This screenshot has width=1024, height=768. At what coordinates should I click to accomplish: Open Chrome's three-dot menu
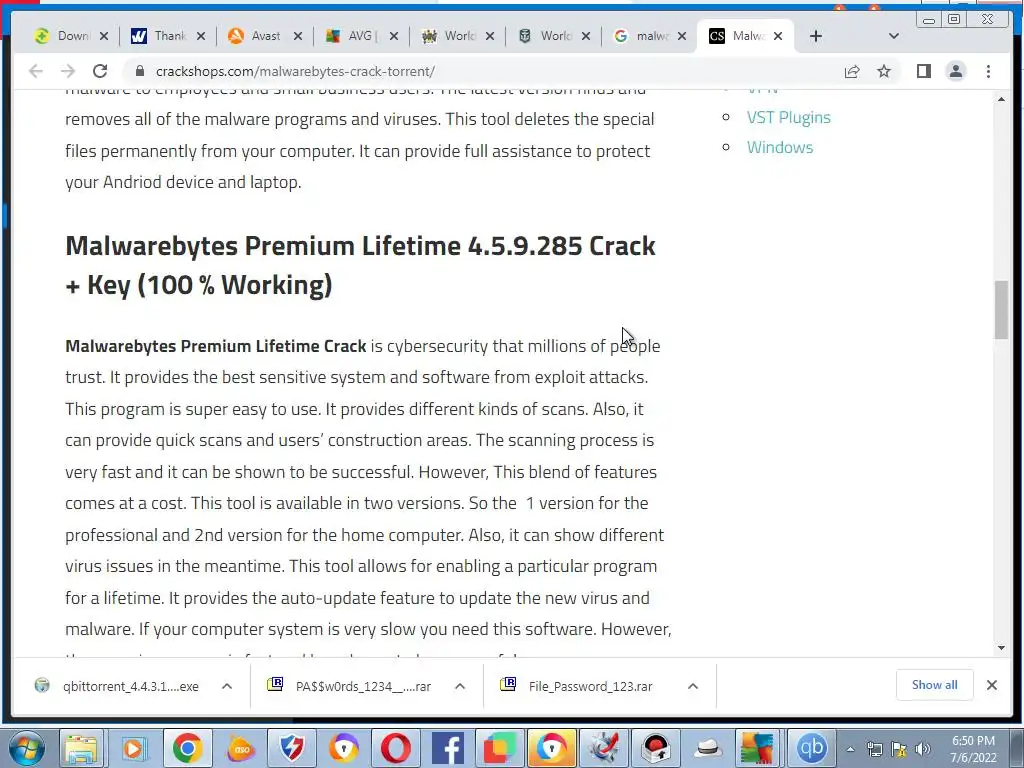pos(988,71)
